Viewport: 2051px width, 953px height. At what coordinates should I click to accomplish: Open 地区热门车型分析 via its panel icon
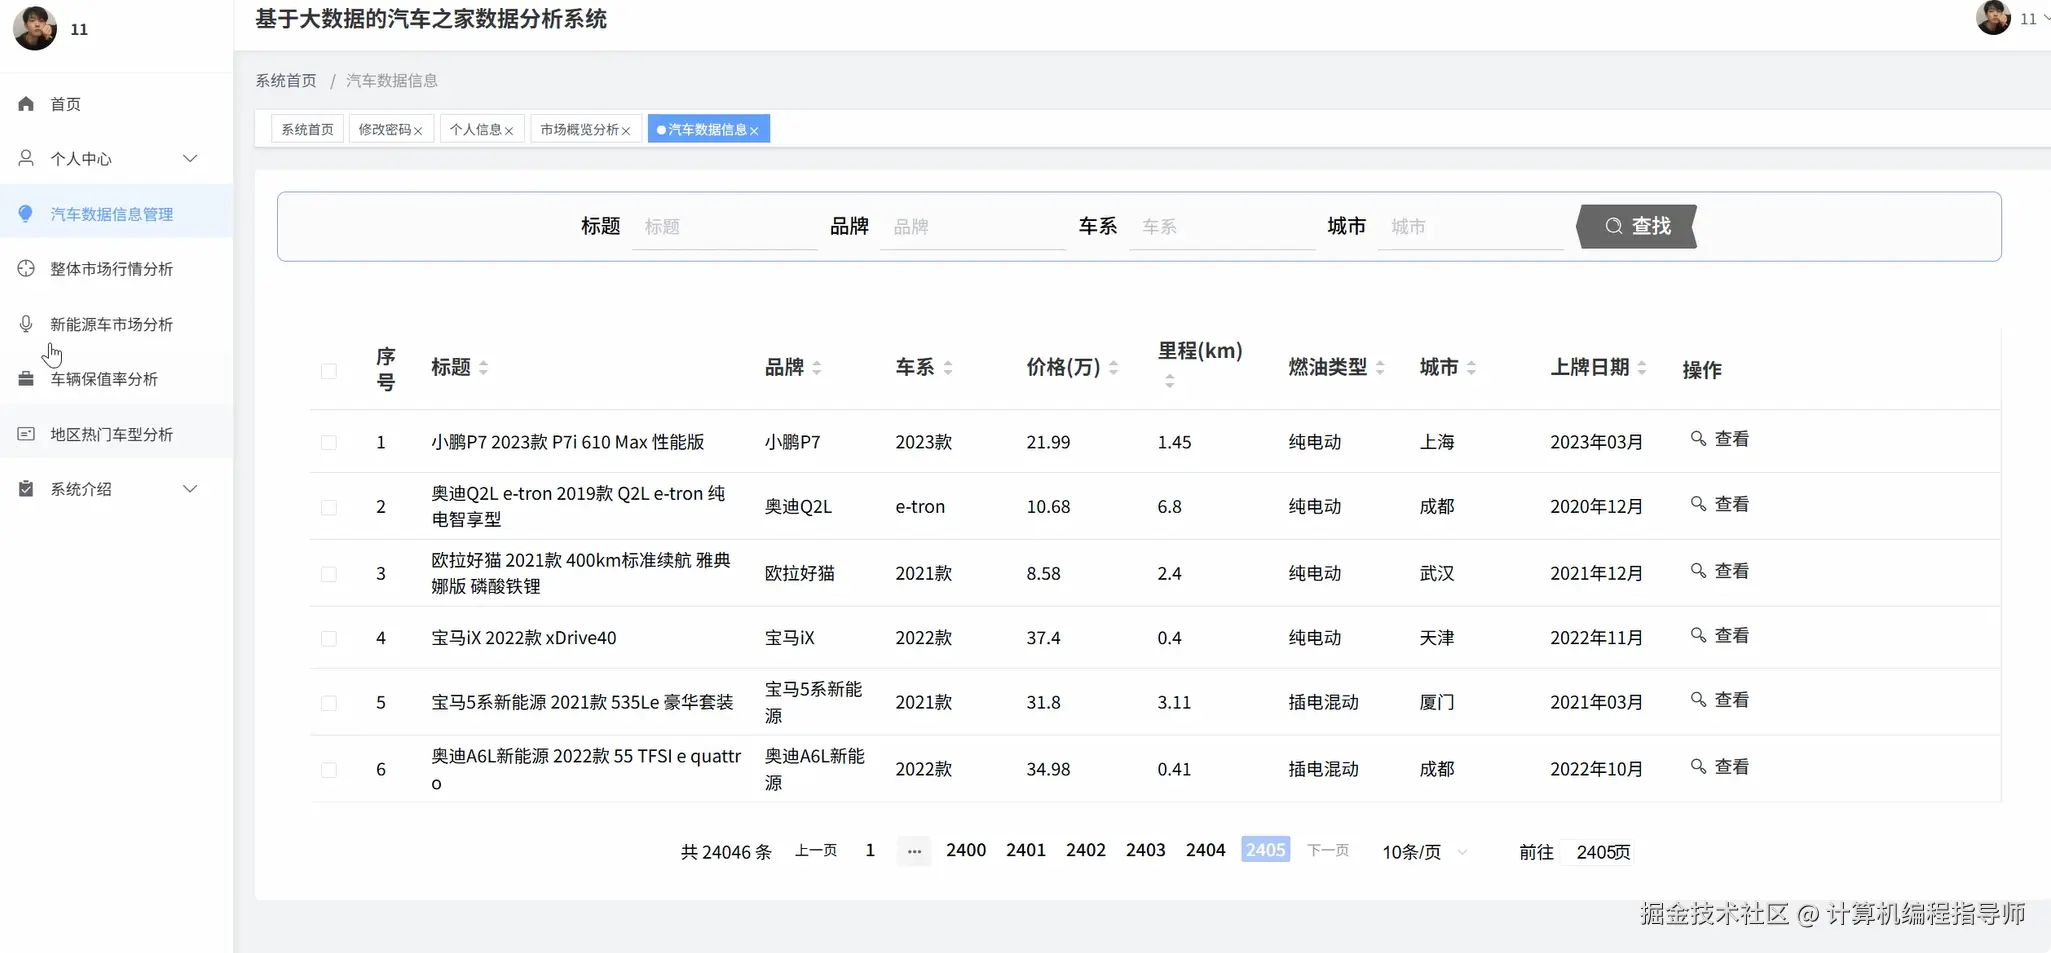click(x=24, y=433)
